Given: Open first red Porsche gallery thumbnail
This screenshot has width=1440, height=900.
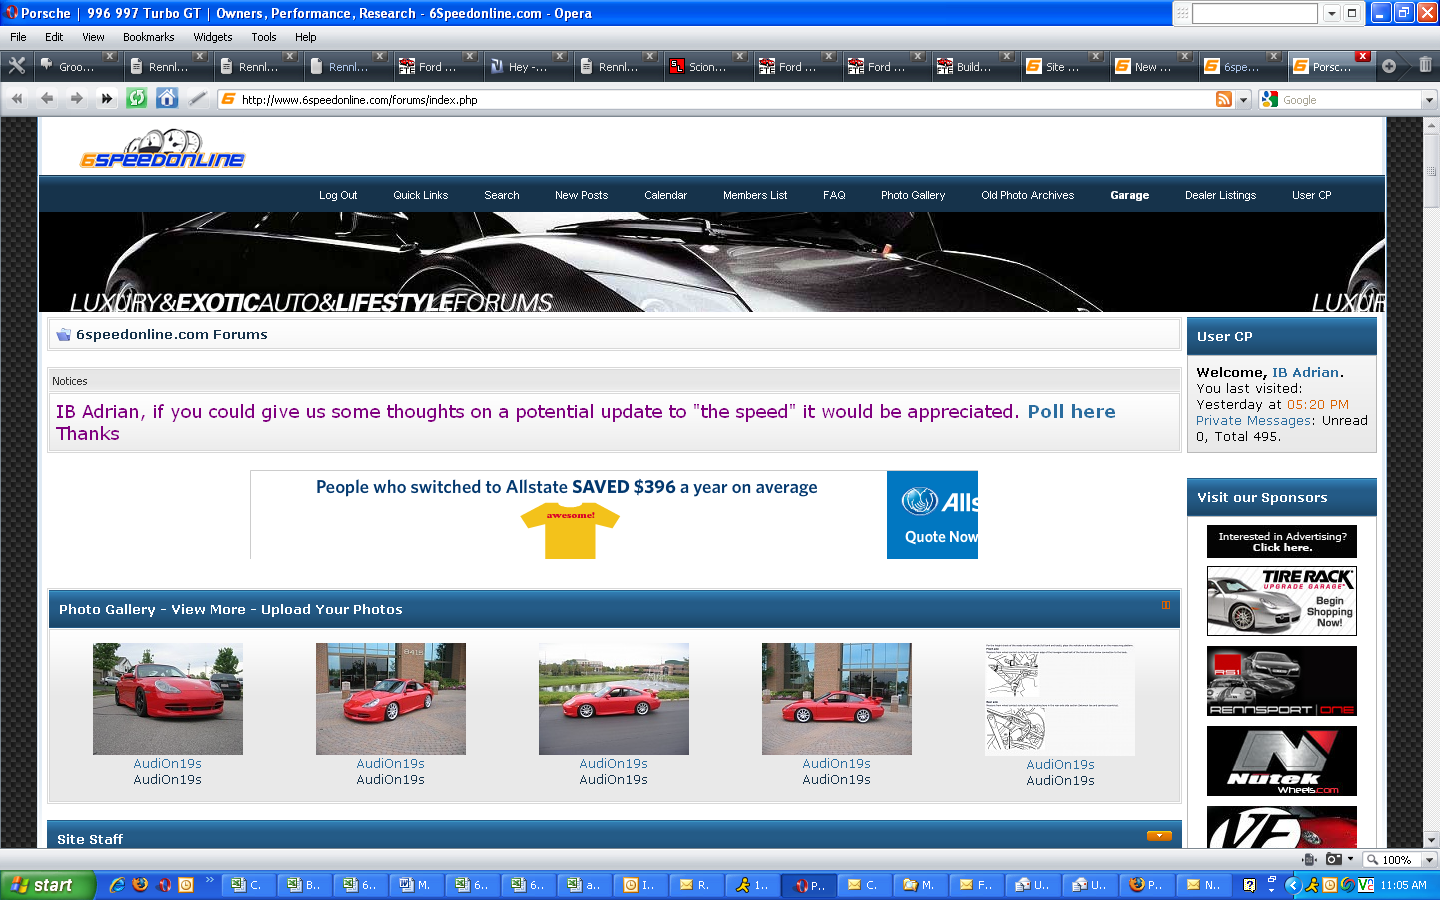Looking at the screenshot, I should [167, 698].
